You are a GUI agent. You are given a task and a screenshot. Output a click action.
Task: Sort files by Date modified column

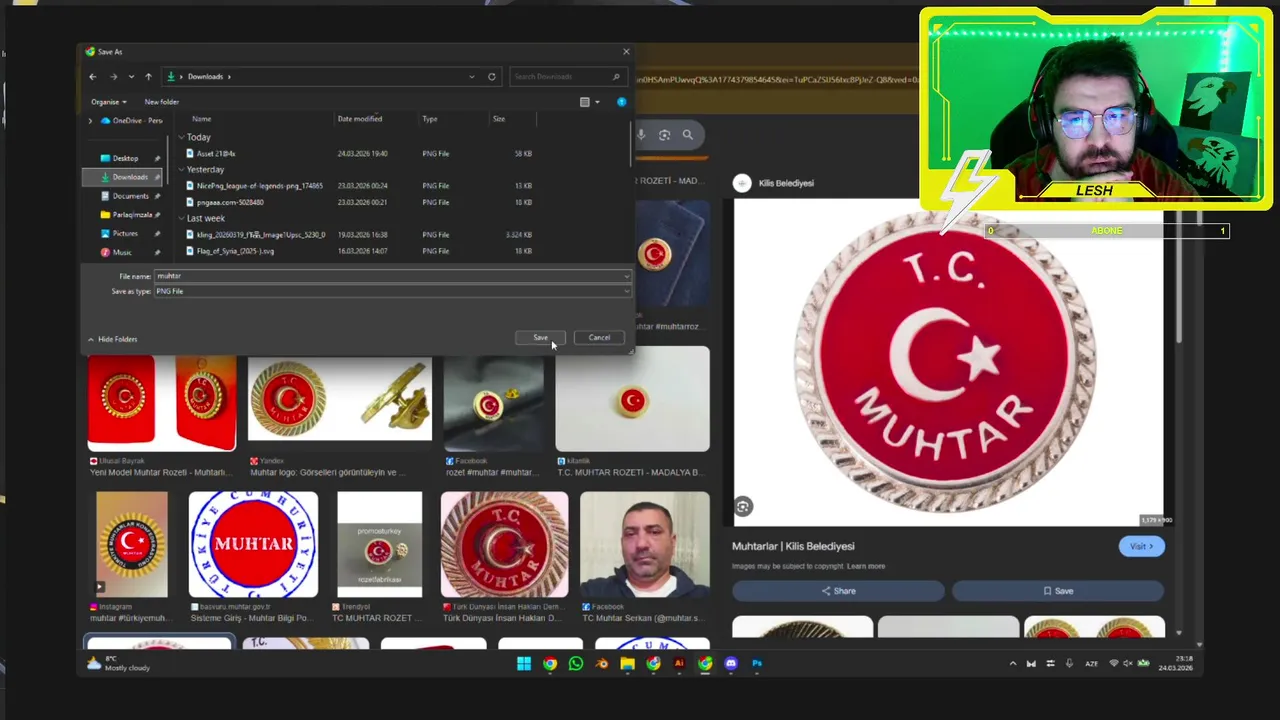click(x=360, y=119)
